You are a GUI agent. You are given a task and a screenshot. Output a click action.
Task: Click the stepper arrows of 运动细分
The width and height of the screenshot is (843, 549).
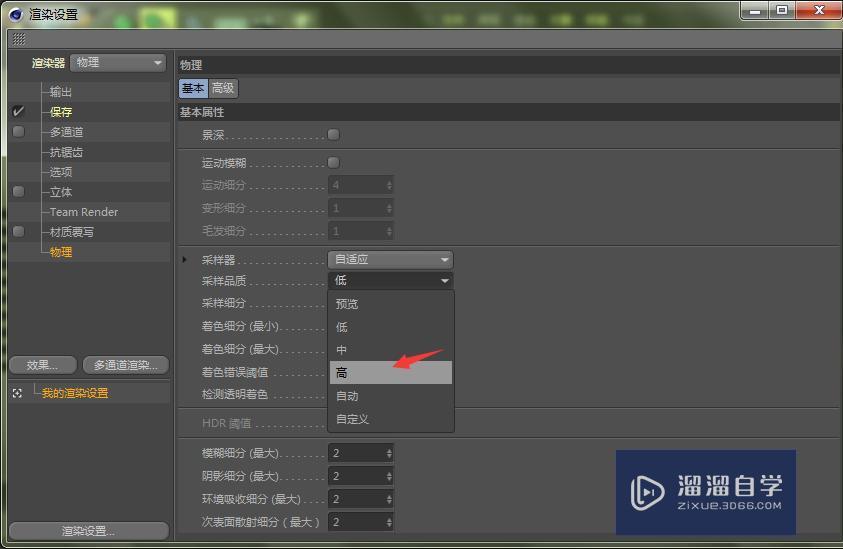pyautogui.click(x=389, y=185)
